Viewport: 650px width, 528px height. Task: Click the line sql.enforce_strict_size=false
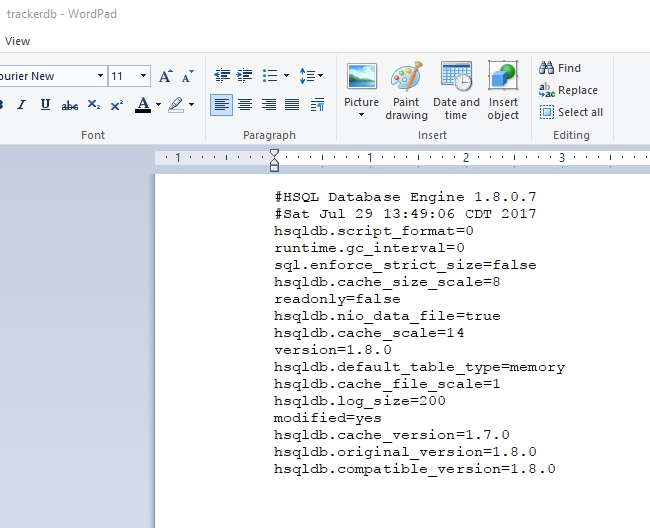click(x=405, y=265)
